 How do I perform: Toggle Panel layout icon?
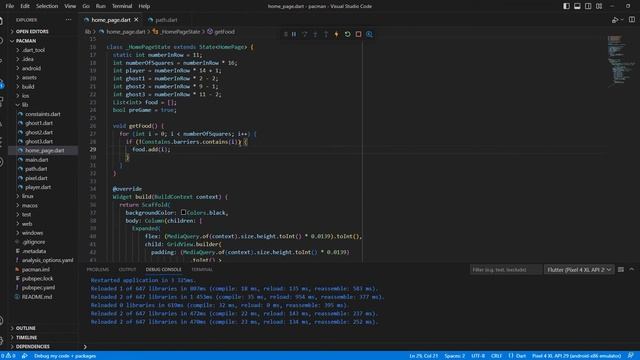click(x=577, y=6)
